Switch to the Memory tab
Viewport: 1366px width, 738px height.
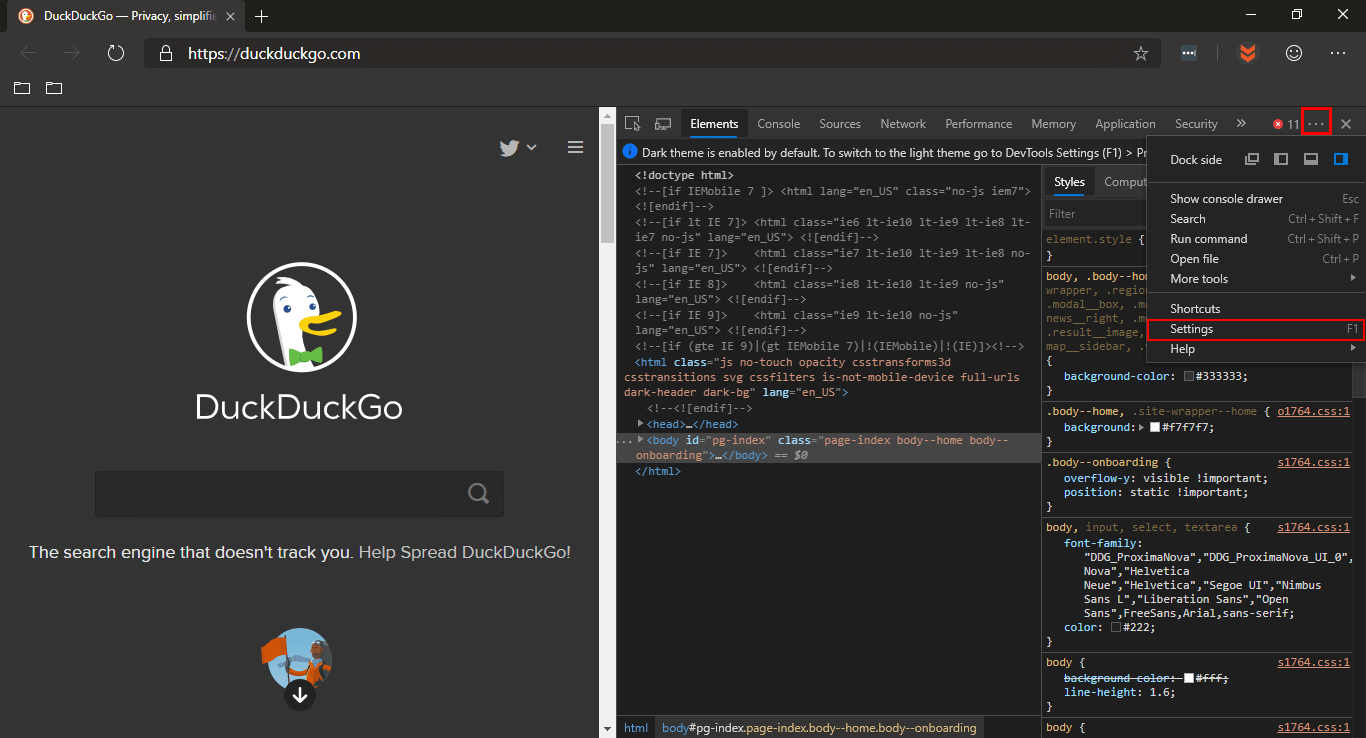click(1054, 124)
